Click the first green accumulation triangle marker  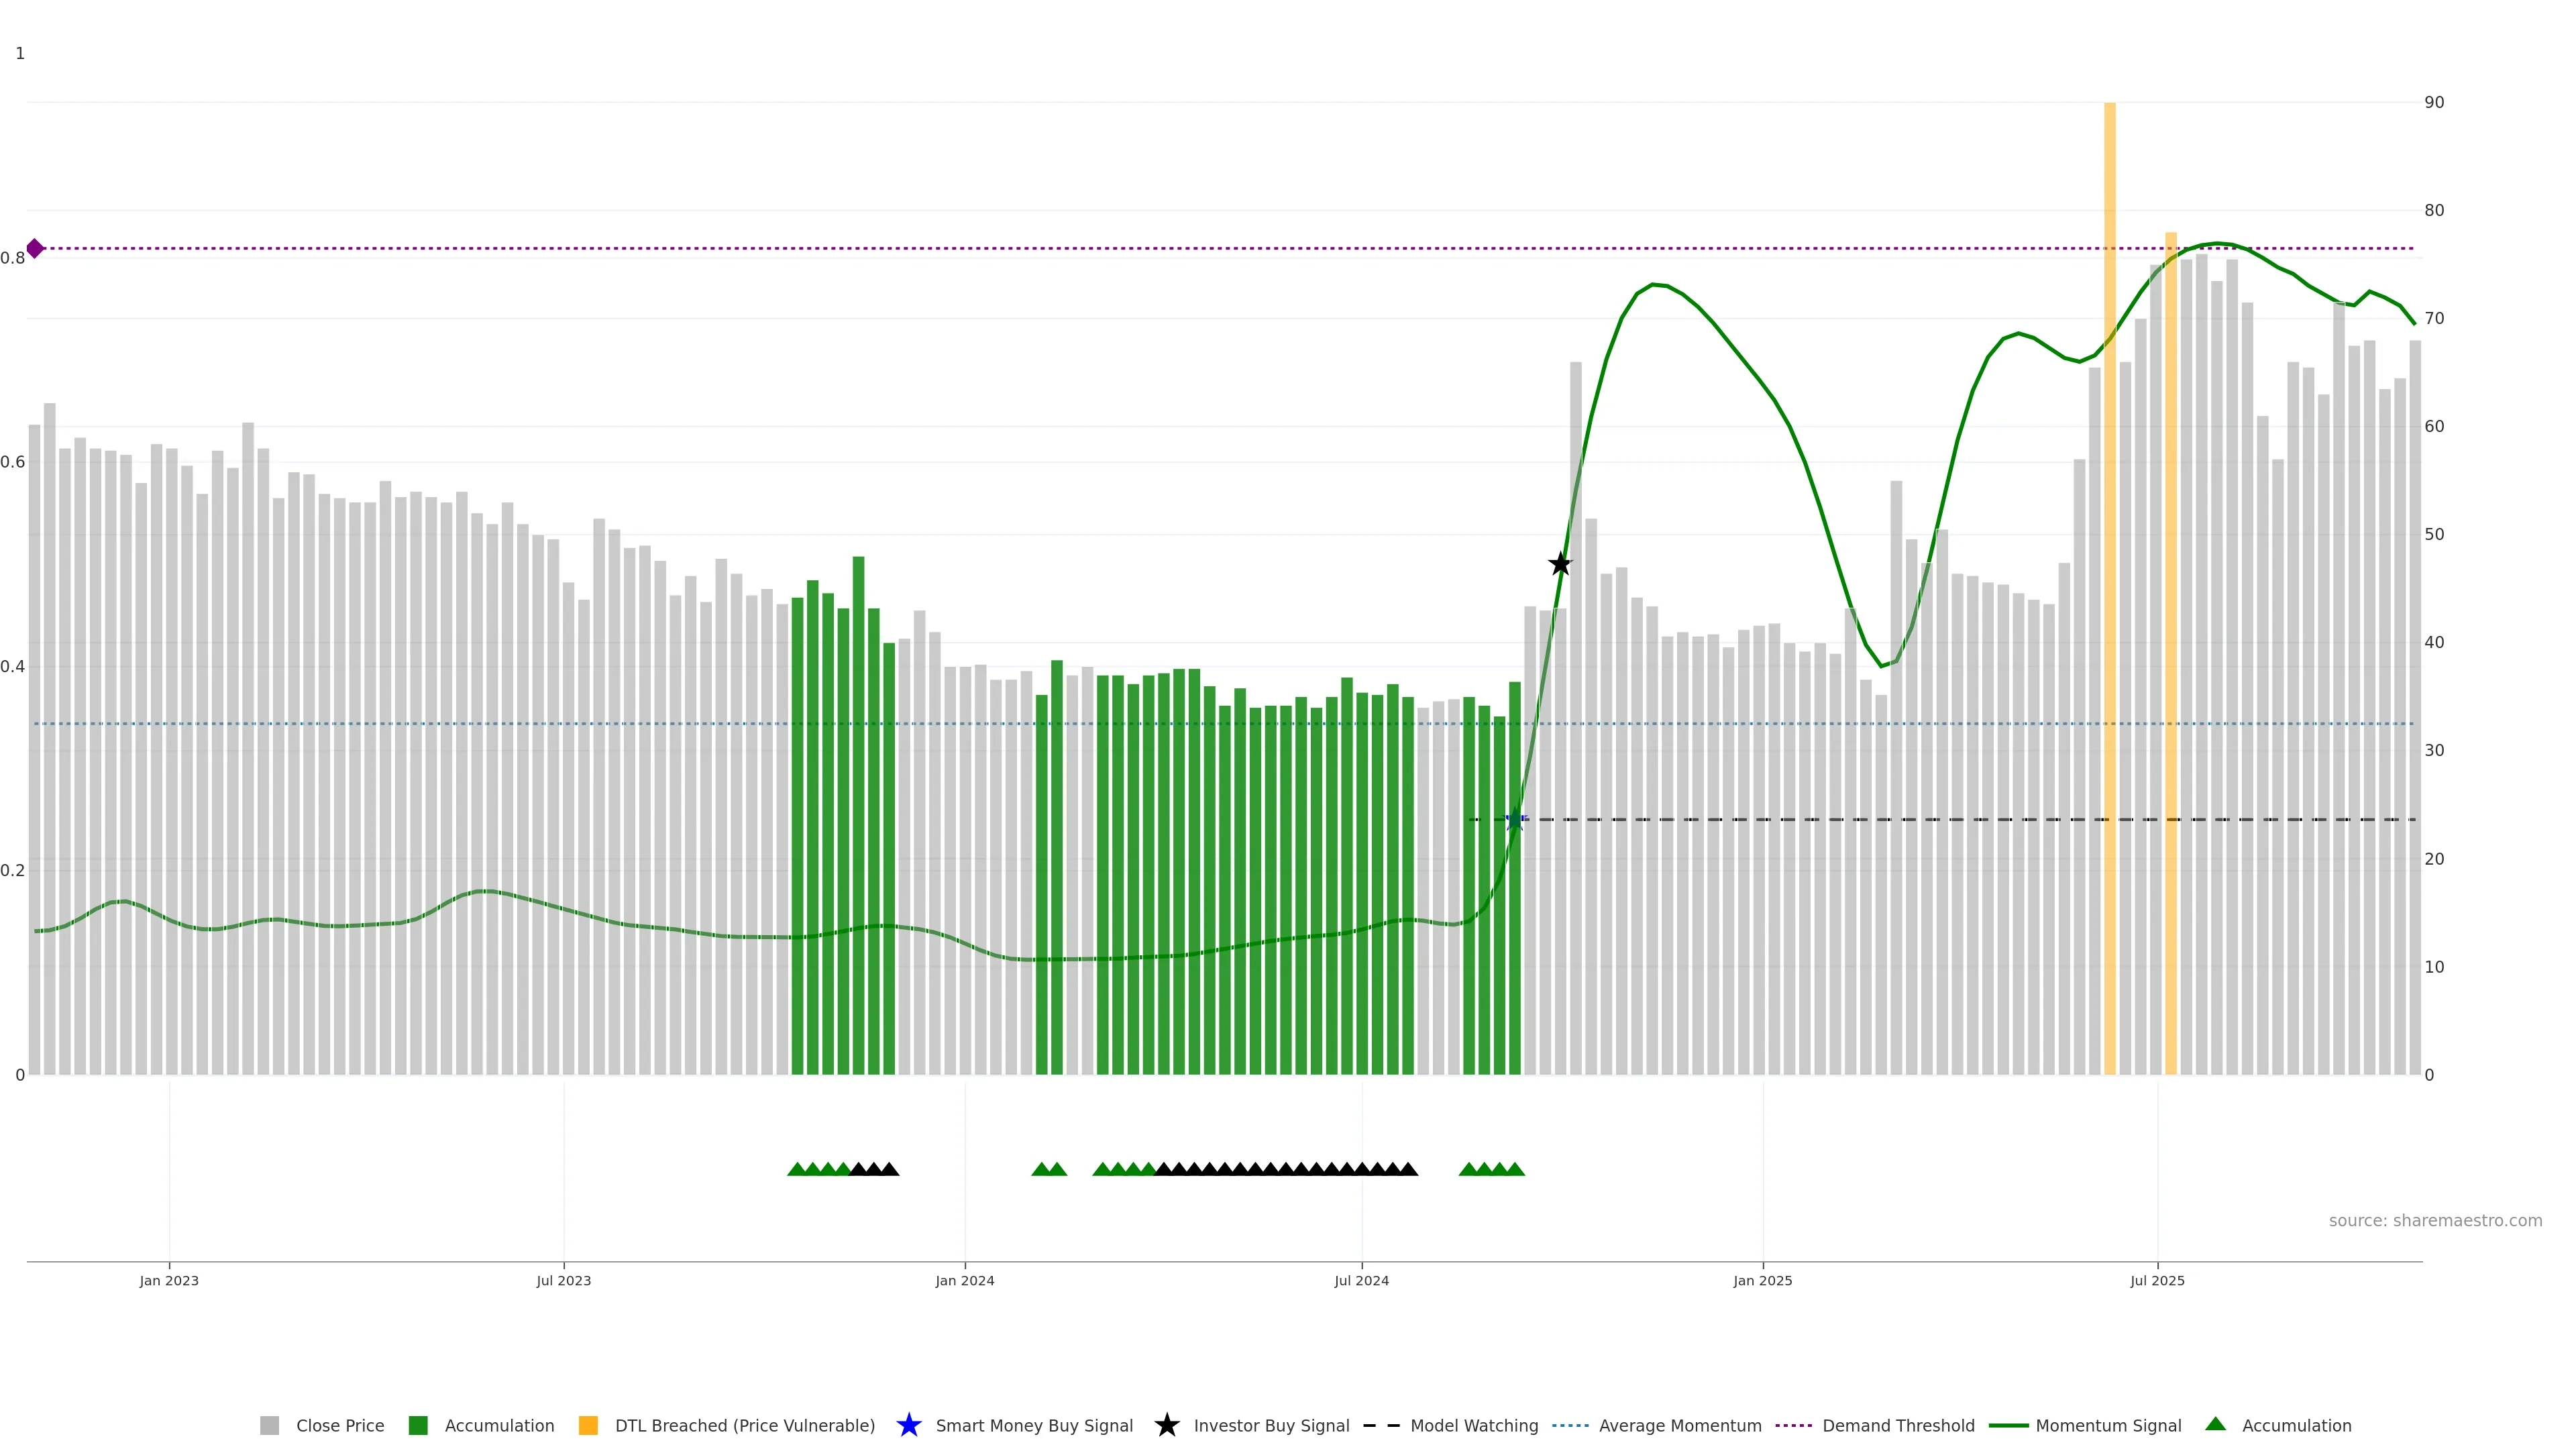click(x=797, y=1169)
